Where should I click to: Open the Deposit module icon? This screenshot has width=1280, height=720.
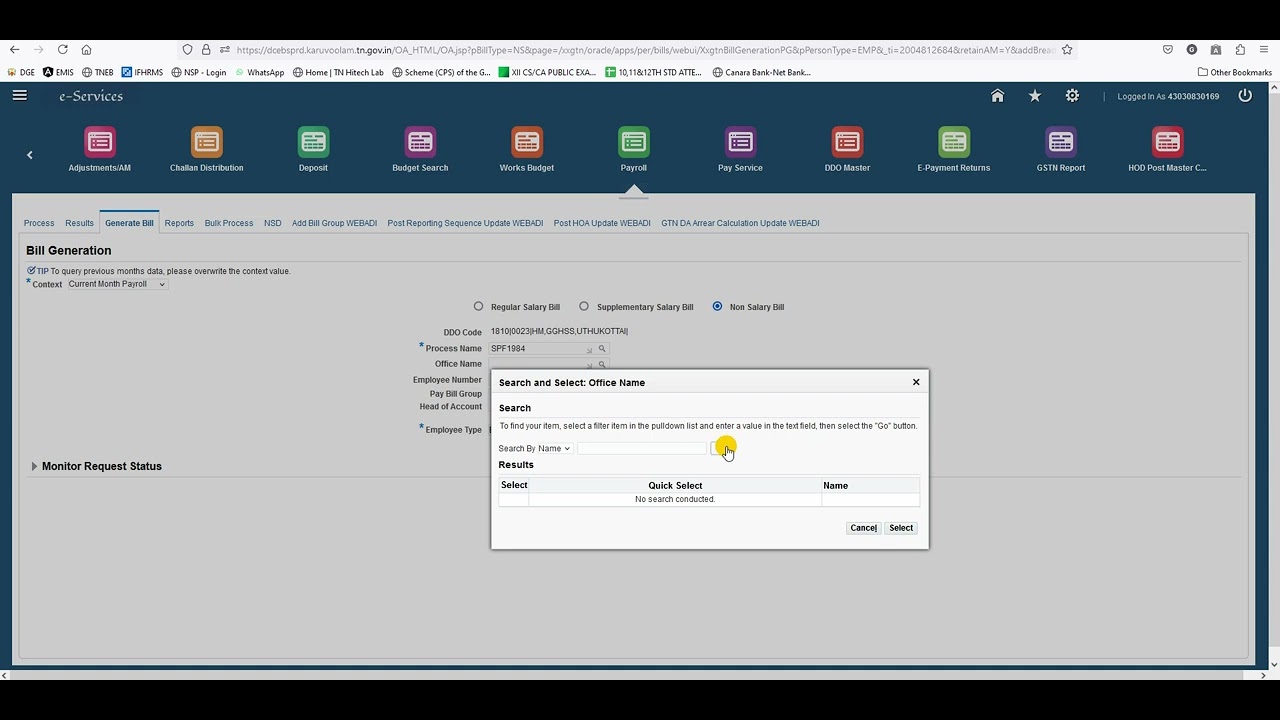click(313, 142)
